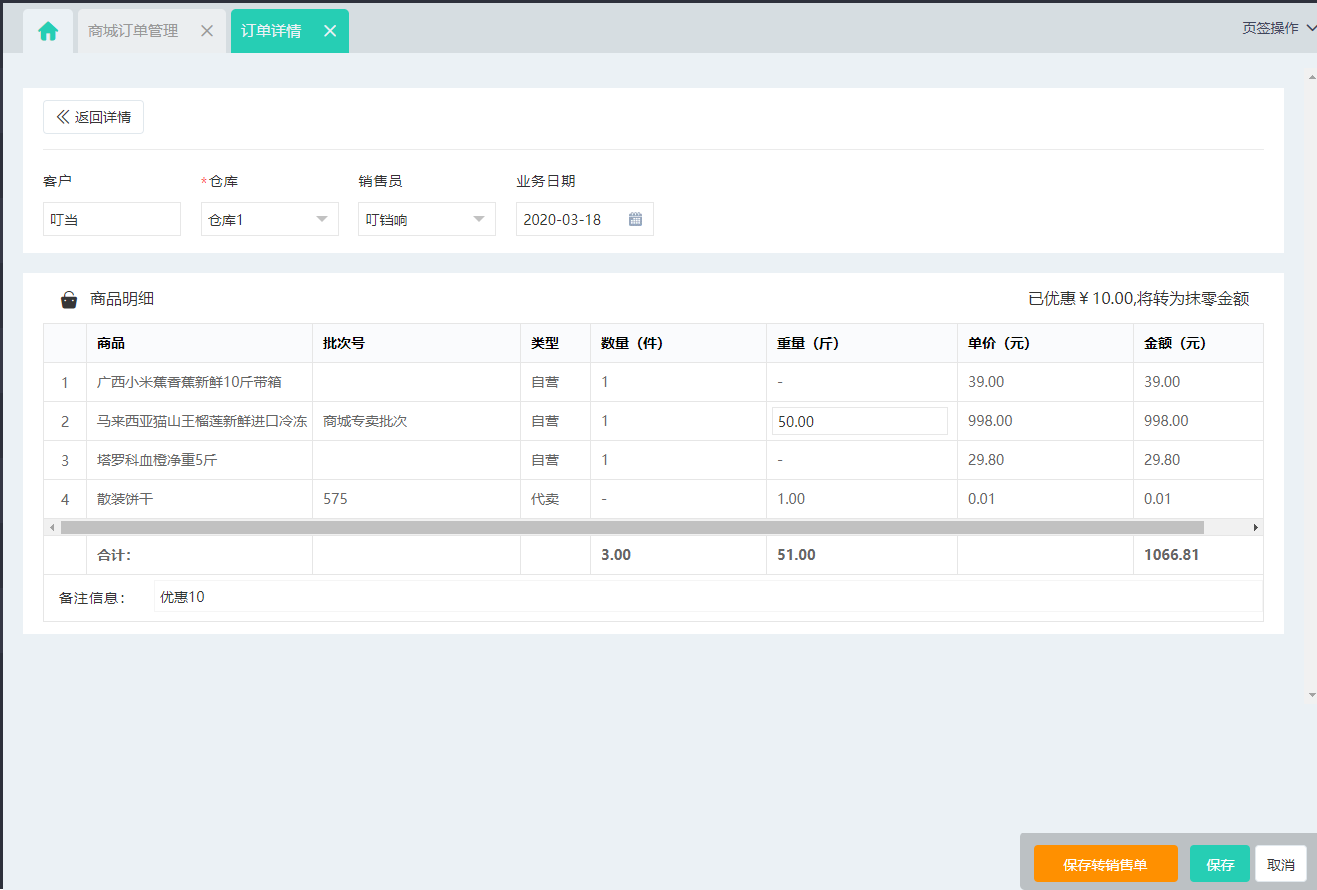Expand the 销售员 dropdown showing 叮铛响
Viewport: 1317px width, 890px height.
427,219
